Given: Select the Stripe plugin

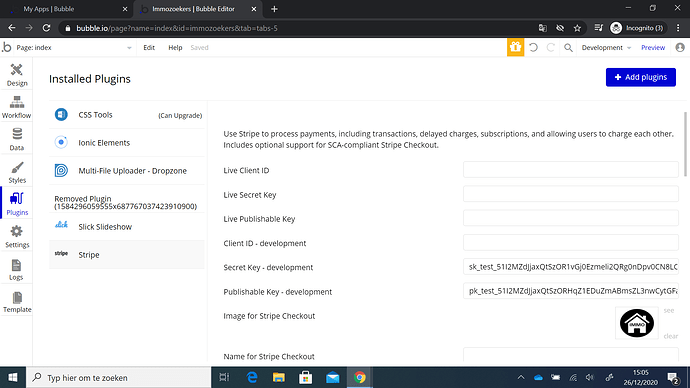Looking at the screenshot, I should [127, 255].
